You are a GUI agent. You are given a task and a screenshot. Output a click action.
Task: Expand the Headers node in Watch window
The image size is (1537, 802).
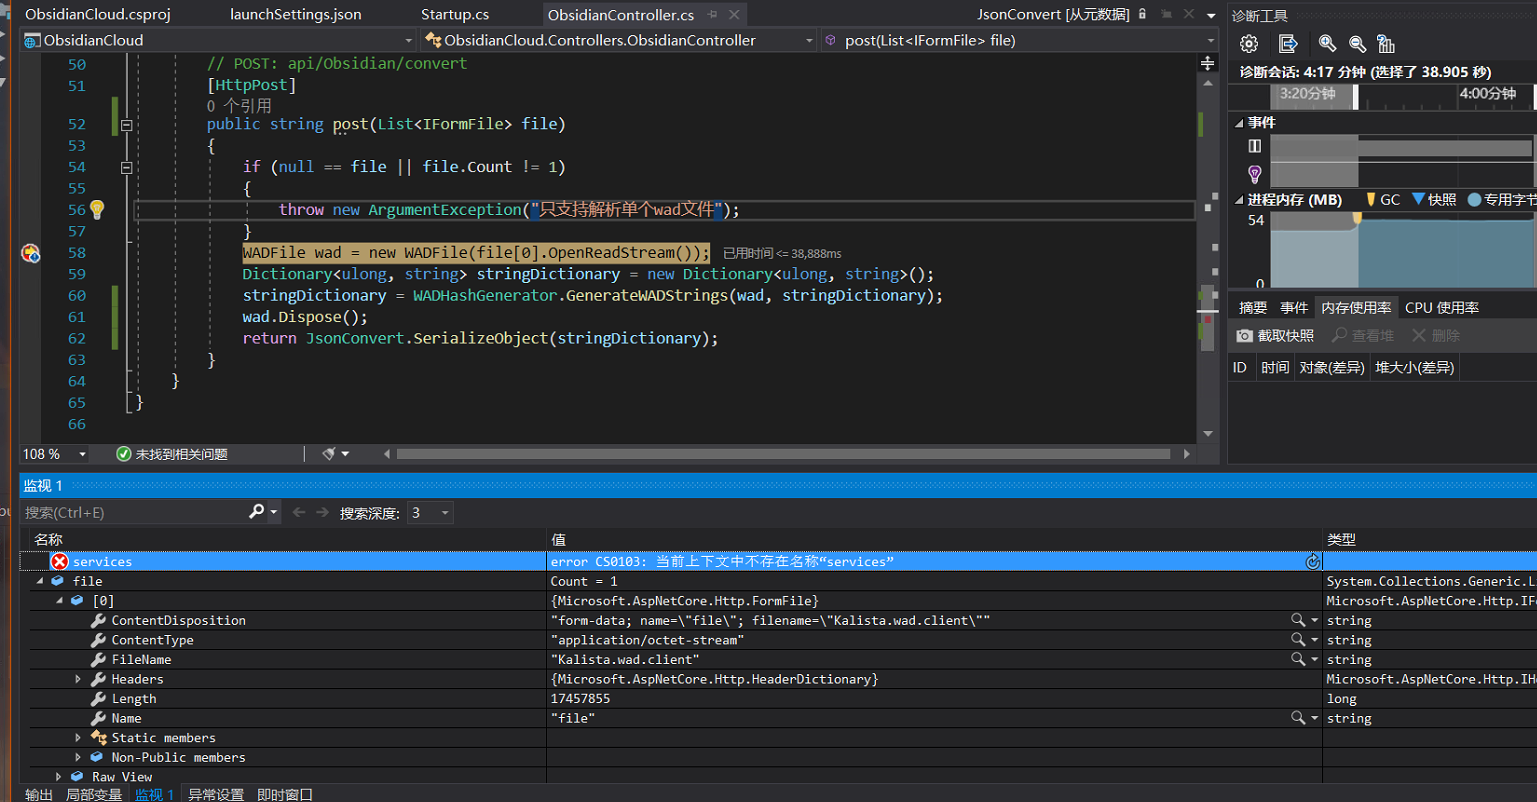tap(78, 678)
